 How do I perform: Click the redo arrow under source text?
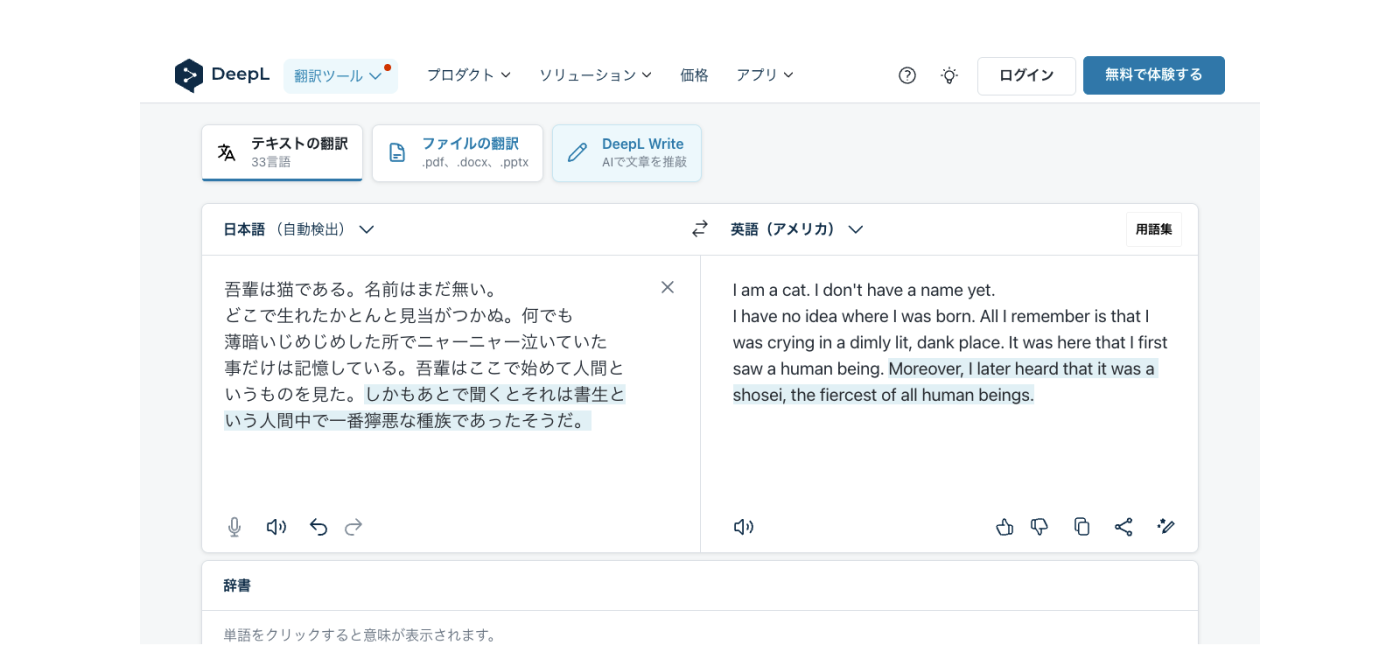pos(353,527)
